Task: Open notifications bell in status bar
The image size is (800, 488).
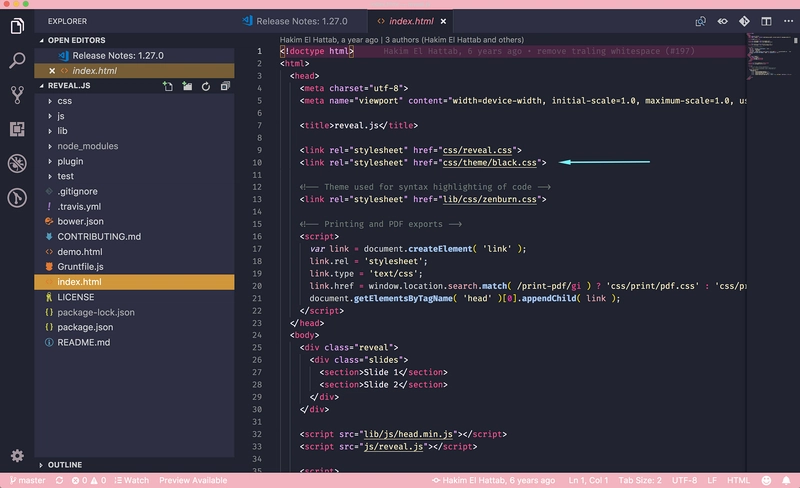Action: click(786, 480)
